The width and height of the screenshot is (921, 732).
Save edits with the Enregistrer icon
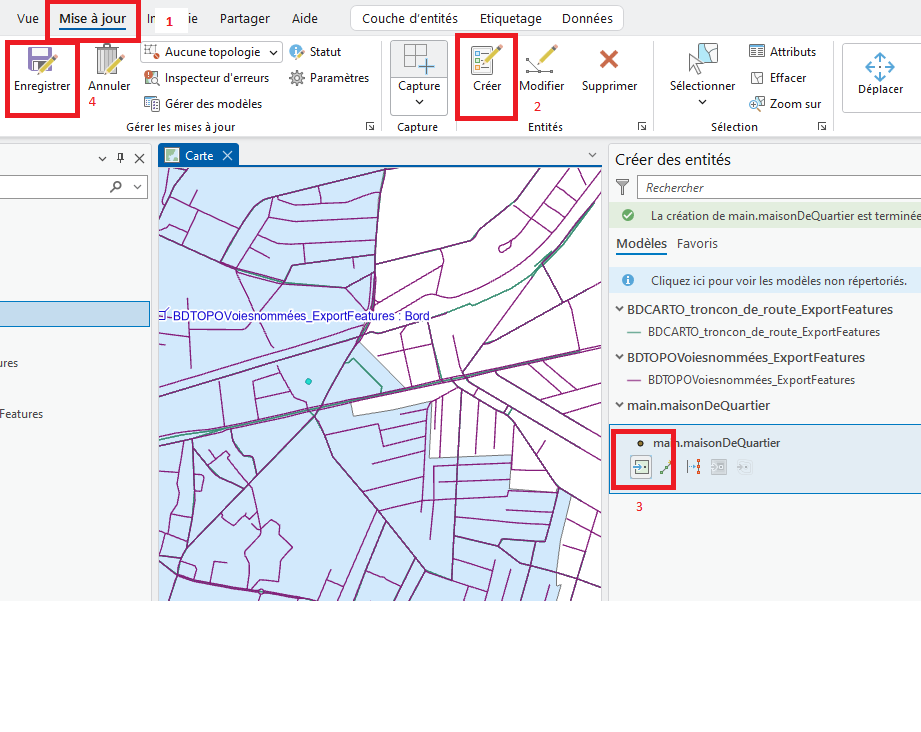pyautogui.click(x=42, y=69)
